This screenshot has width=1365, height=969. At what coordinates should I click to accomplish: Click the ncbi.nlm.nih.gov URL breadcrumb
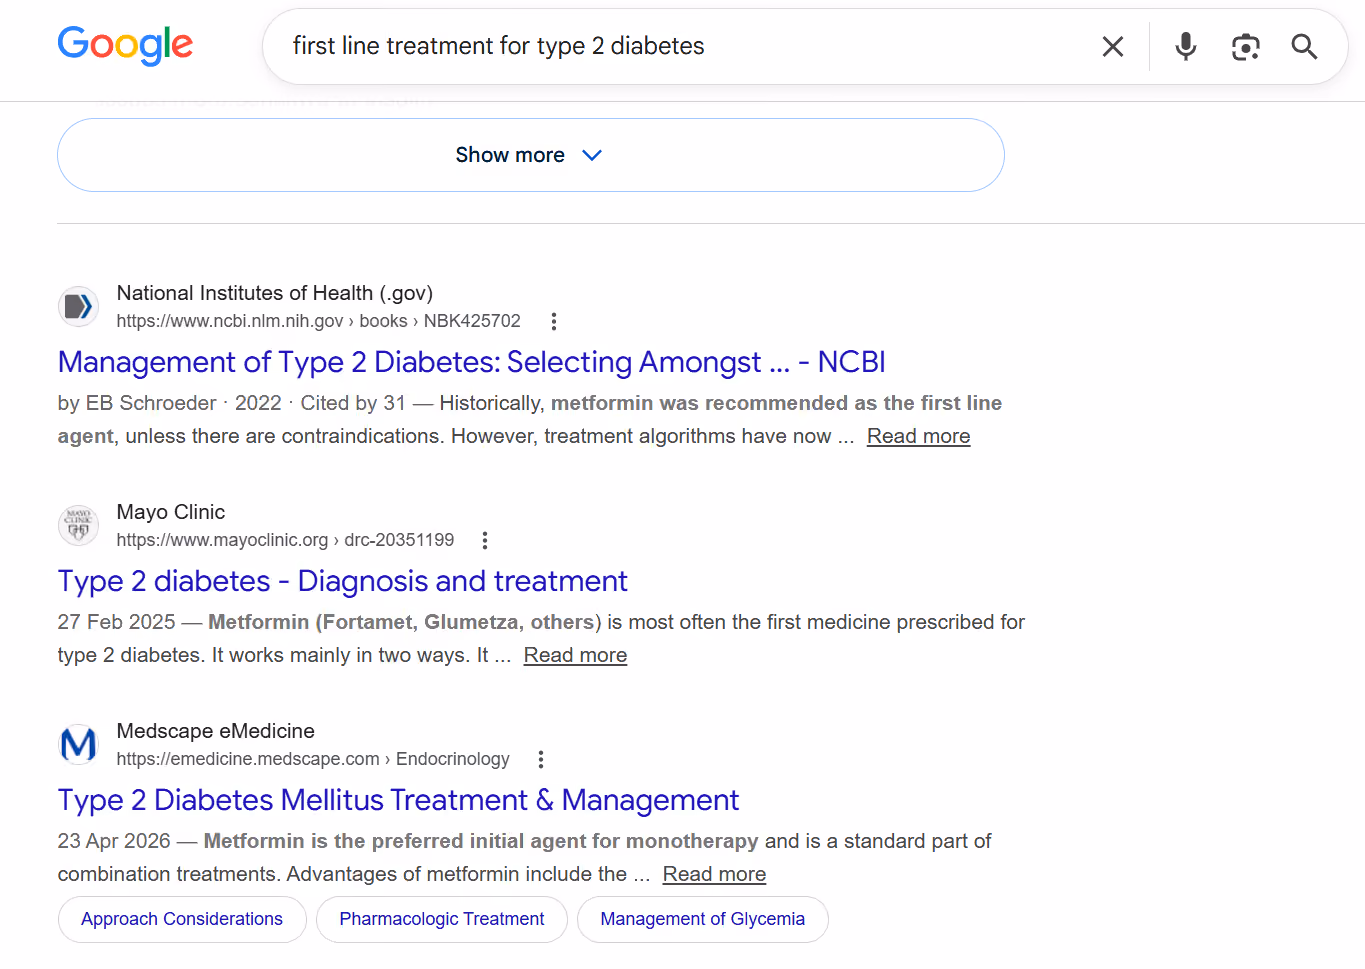click(318, 321)
